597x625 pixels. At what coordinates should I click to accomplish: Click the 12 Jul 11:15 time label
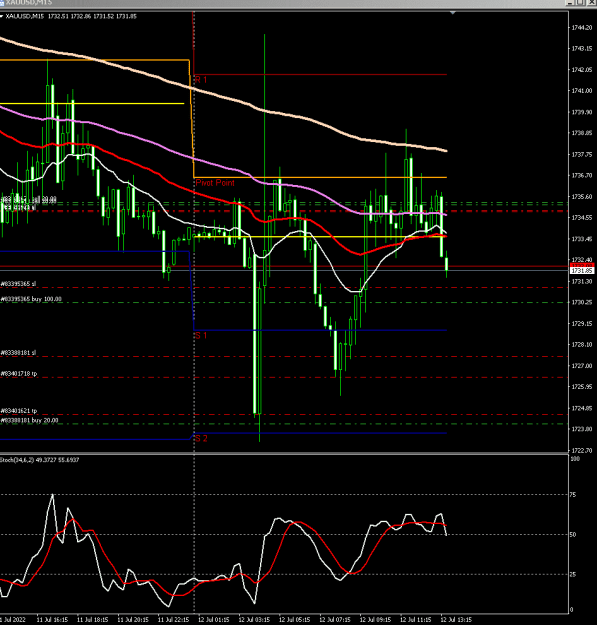(x=416, y=620)
